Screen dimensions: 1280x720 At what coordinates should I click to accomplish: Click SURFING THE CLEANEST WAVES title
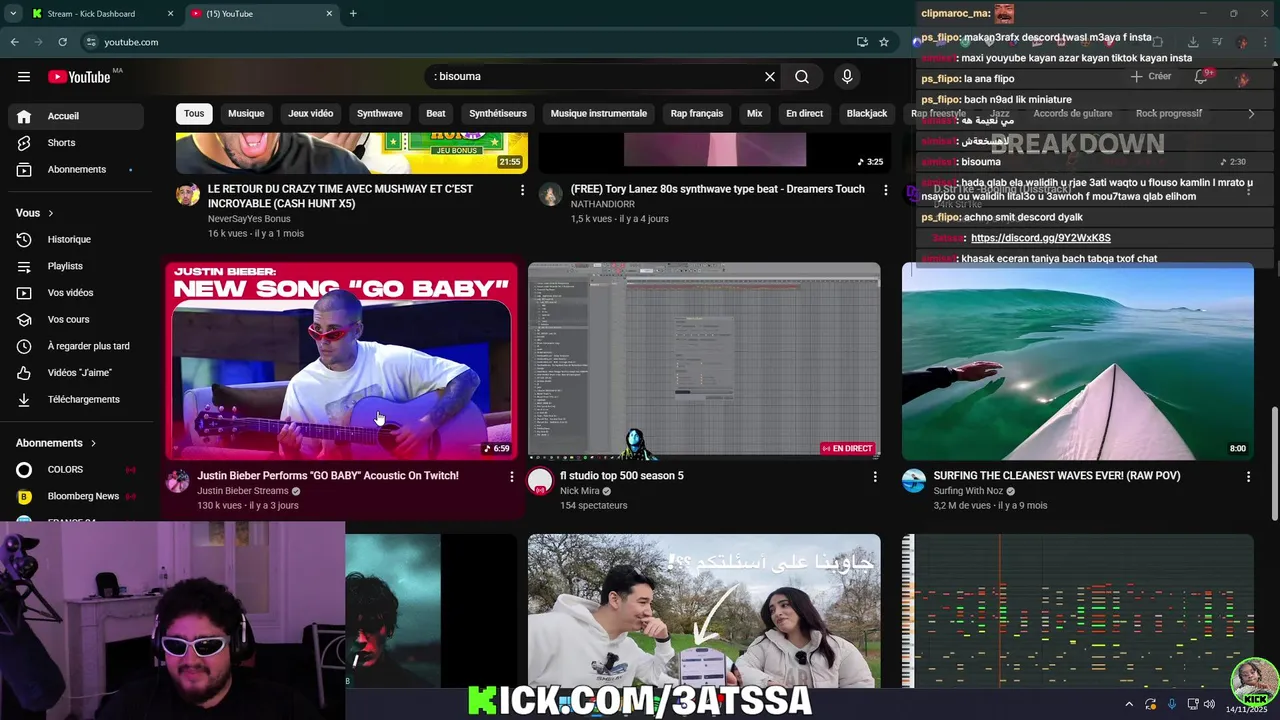pos(1057,476)
